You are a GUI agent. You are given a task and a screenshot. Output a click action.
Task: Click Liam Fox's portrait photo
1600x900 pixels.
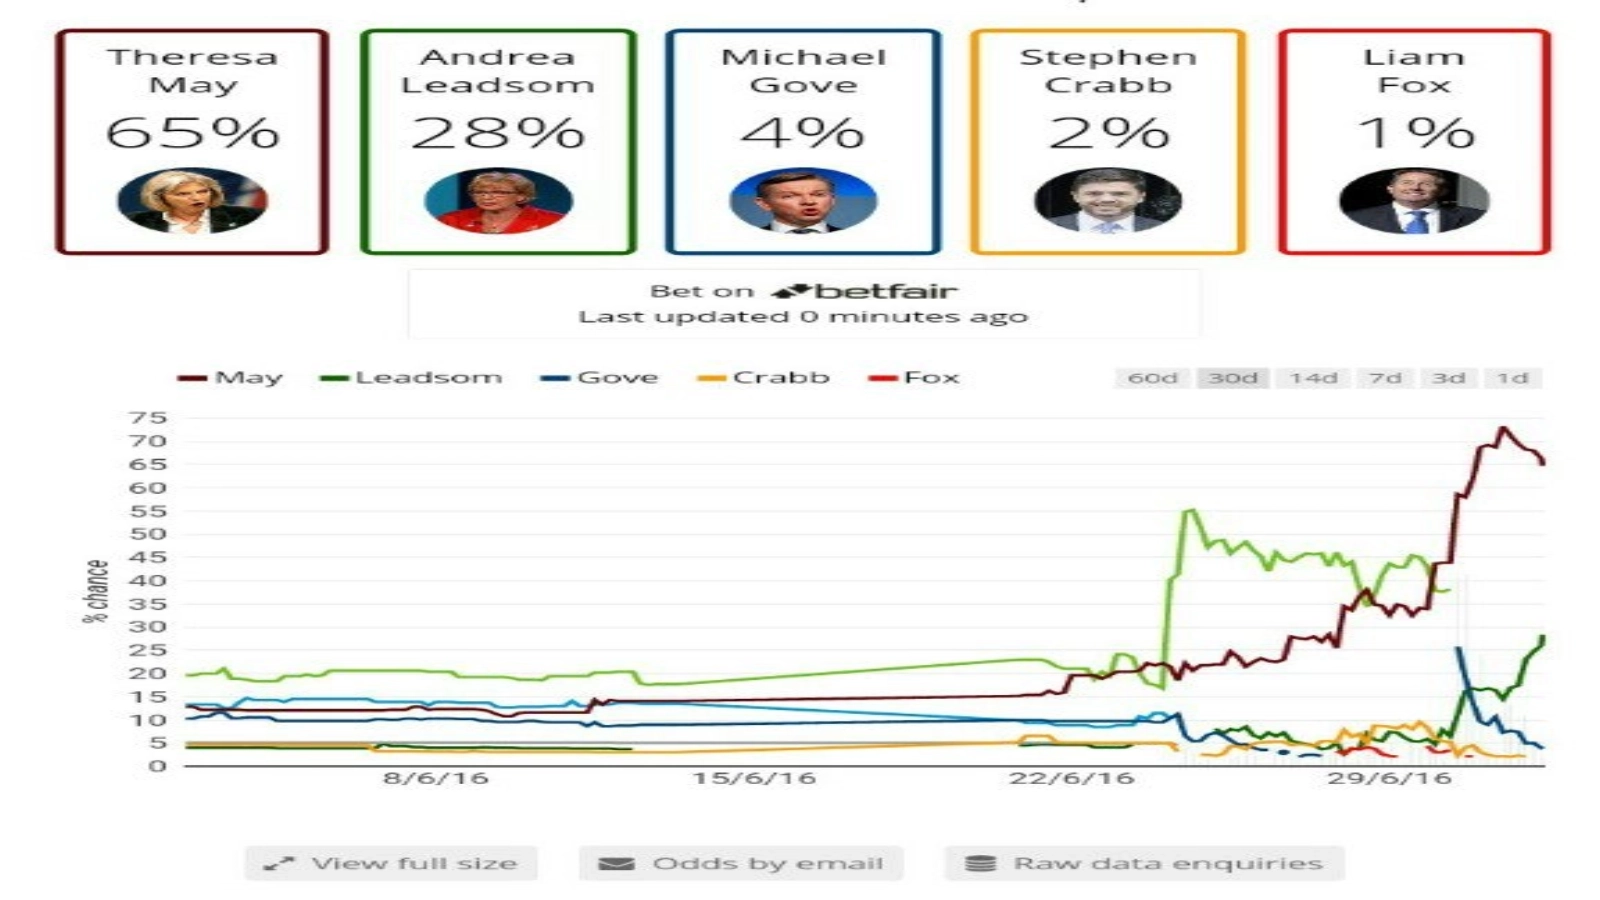[x=1413, y=201]
